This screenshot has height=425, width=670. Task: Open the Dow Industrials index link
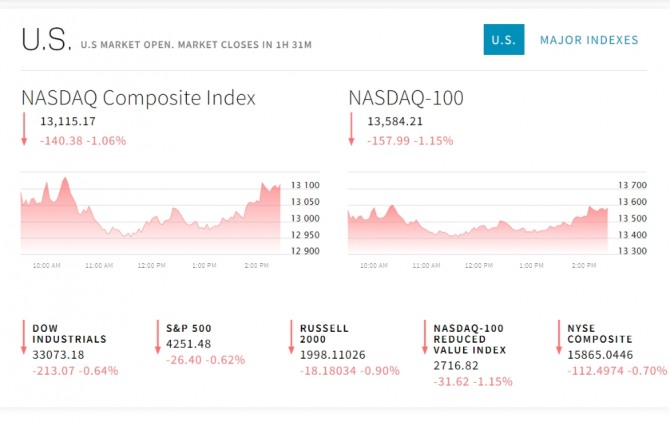click(x=69, y=334)
